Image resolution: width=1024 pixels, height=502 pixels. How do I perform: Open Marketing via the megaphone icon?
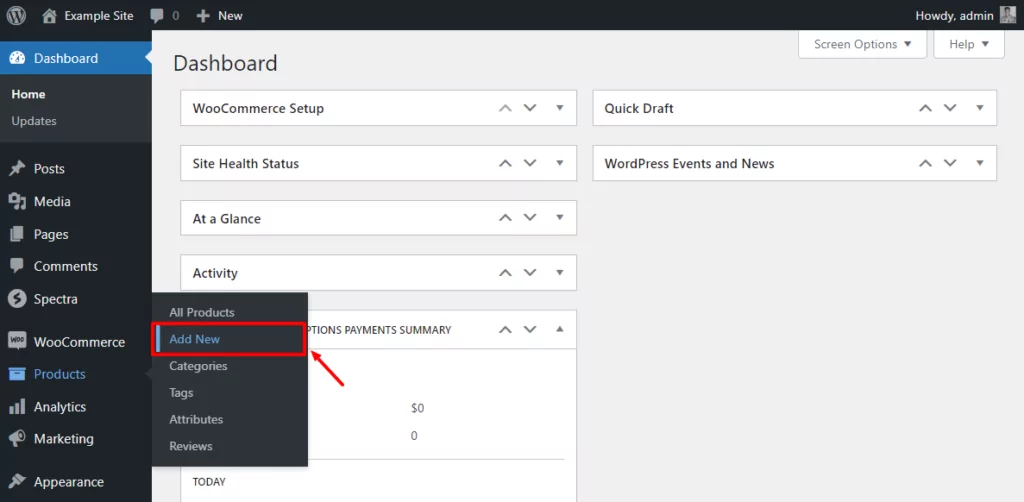[17, 439]
